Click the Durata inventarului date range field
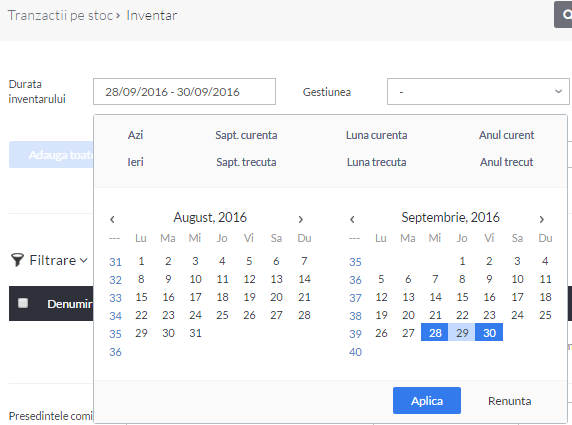The image size is (572, 425). tap(184, 92)
